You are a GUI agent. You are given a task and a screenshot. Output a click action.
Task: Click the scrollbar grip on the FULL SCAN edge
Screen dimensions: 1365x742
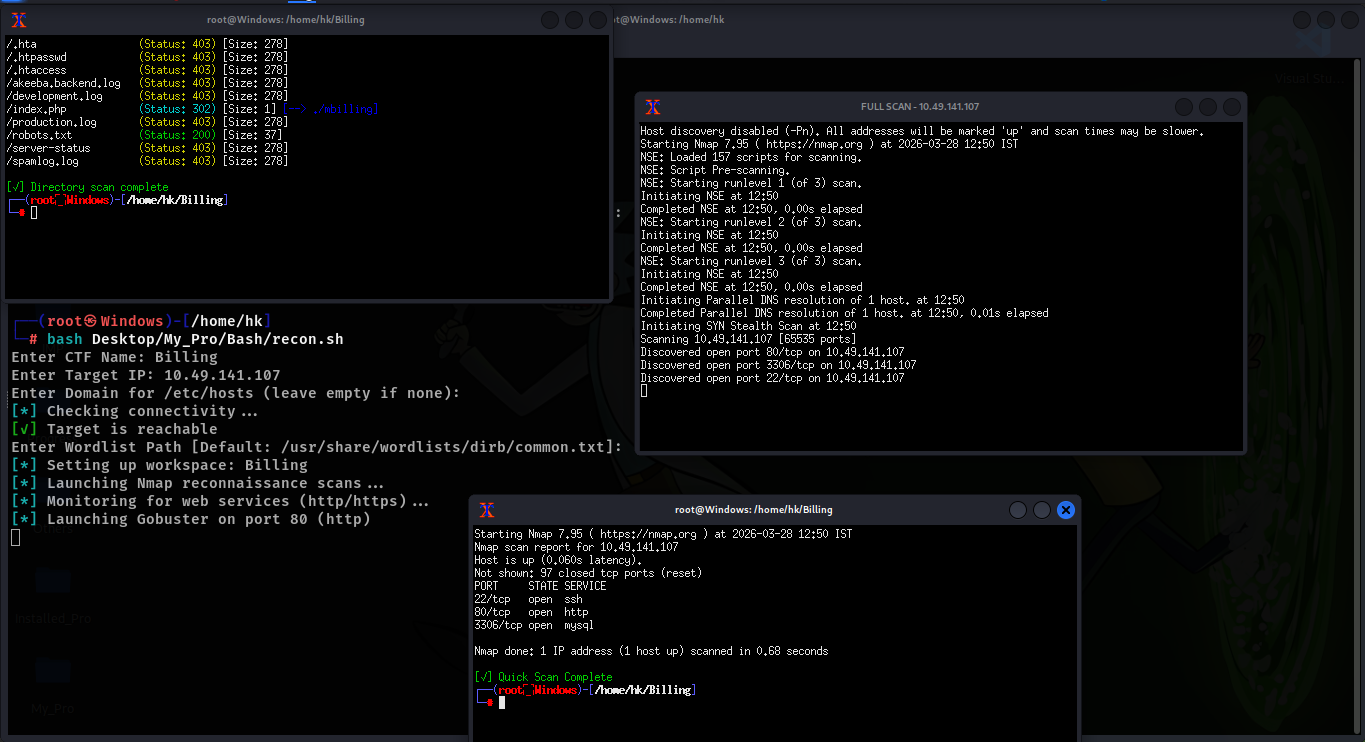[618, 213]
